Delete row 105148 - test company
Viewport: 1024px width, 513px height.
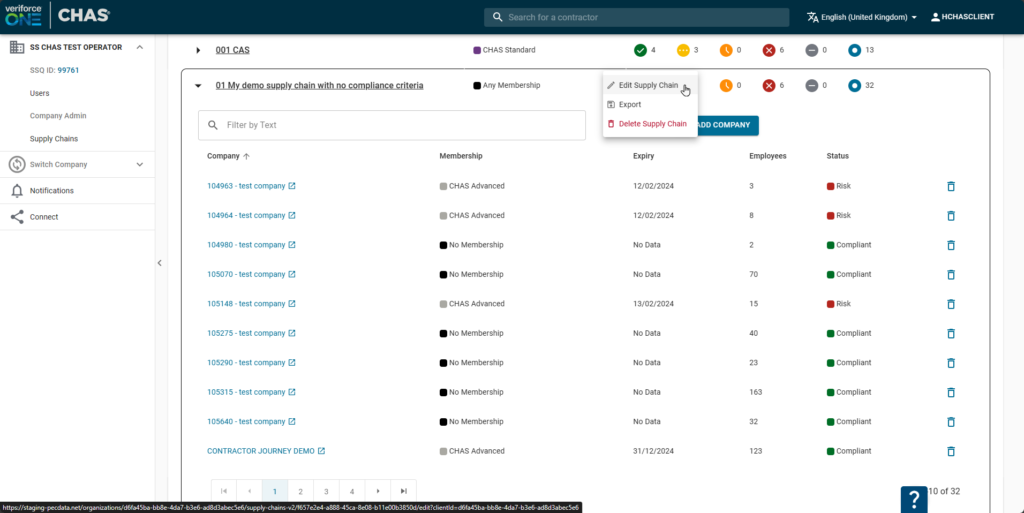951,304
